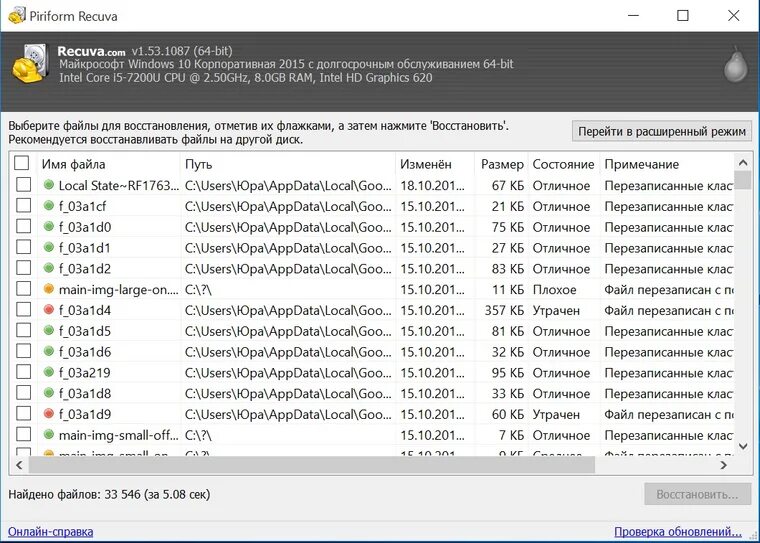
Task: Click green status dot of f_03a1cf
Action: 48,206
